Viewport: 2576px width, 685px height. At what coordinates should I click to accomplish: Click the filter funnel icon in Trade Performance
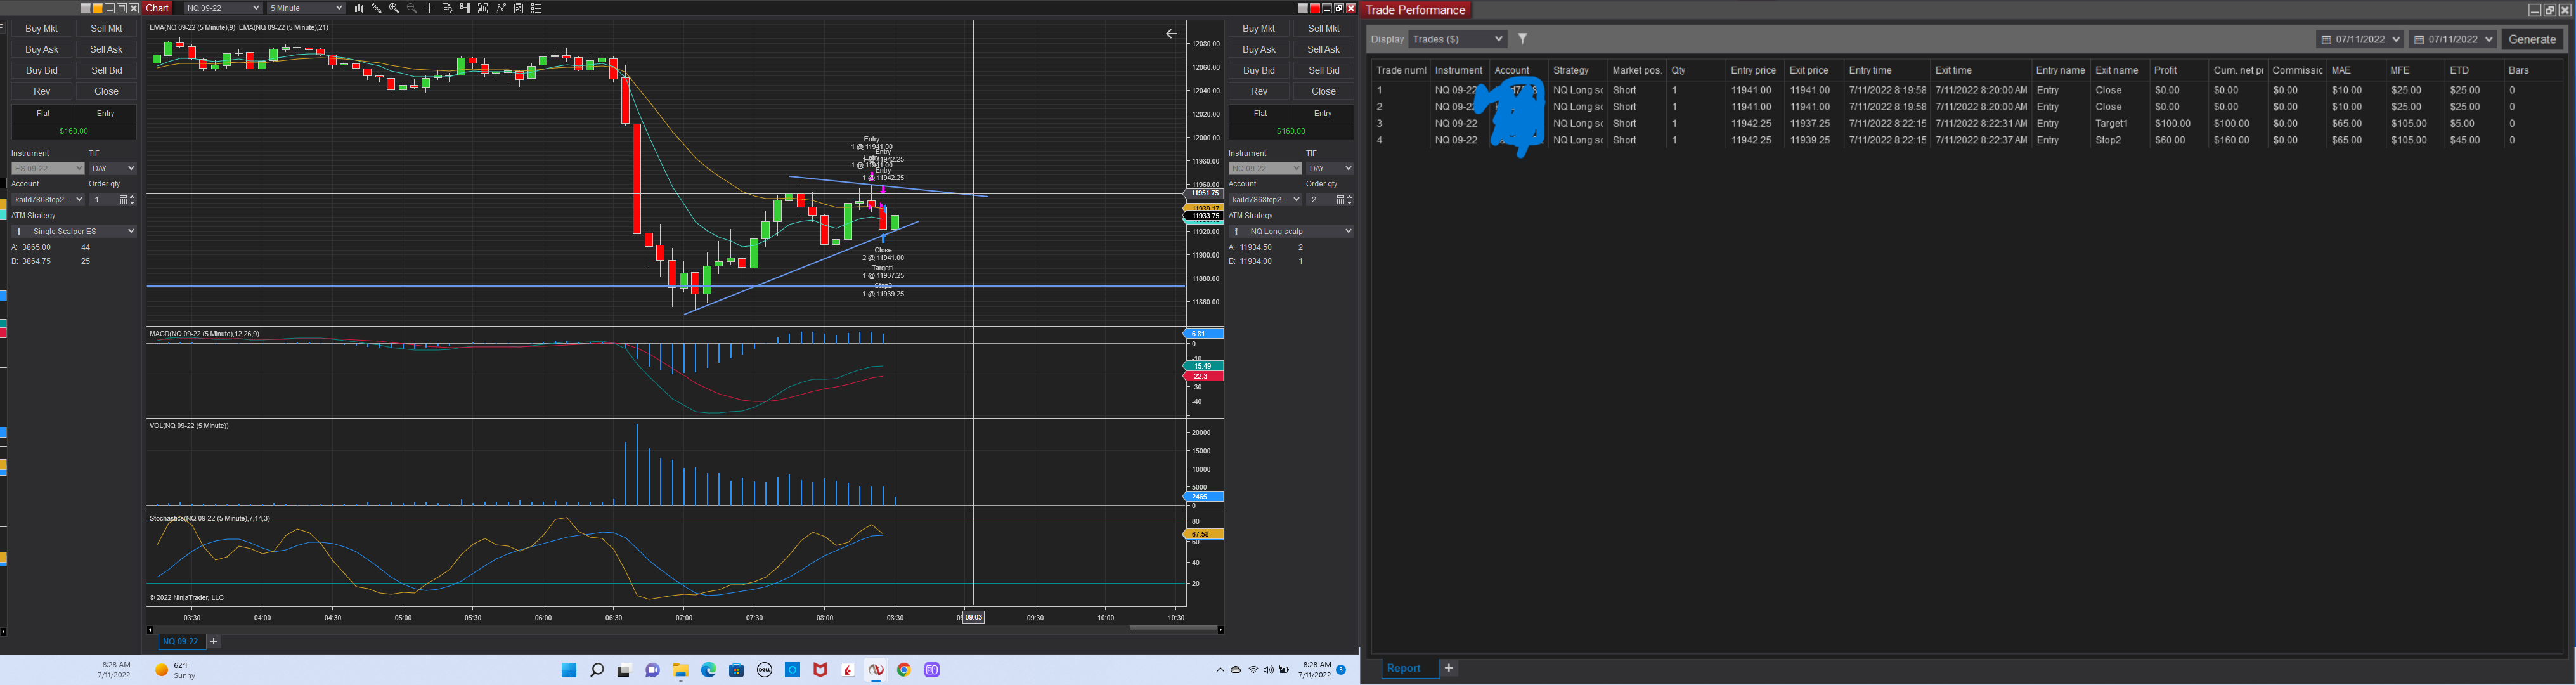tap(1522, 39)
